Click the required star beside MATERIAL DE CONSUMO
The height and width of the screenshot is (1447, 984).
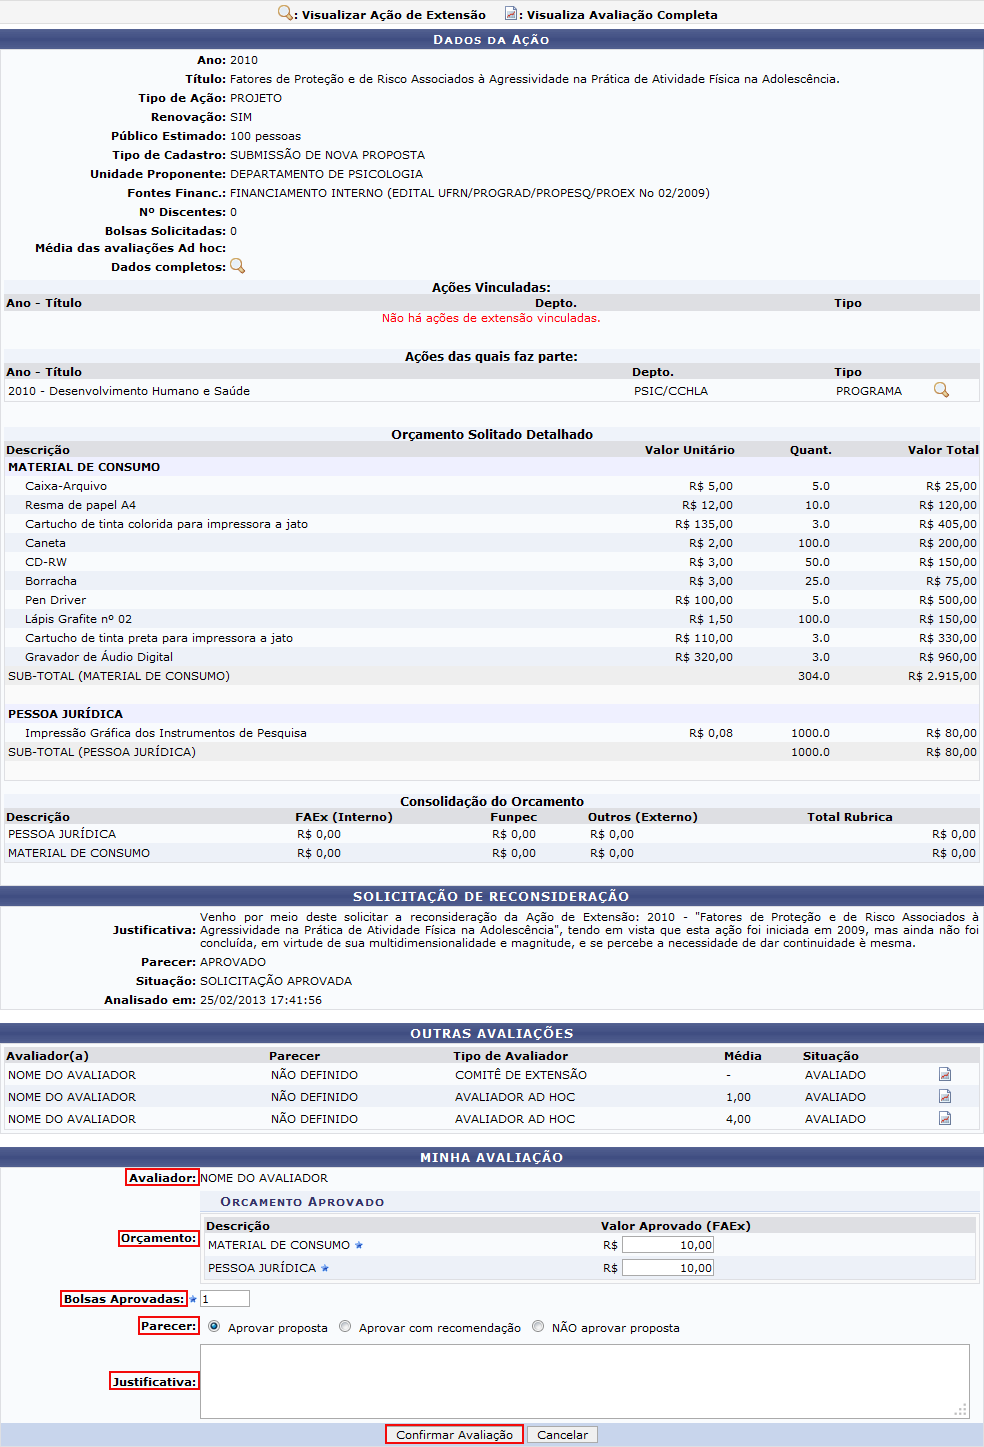point(359,1245)
